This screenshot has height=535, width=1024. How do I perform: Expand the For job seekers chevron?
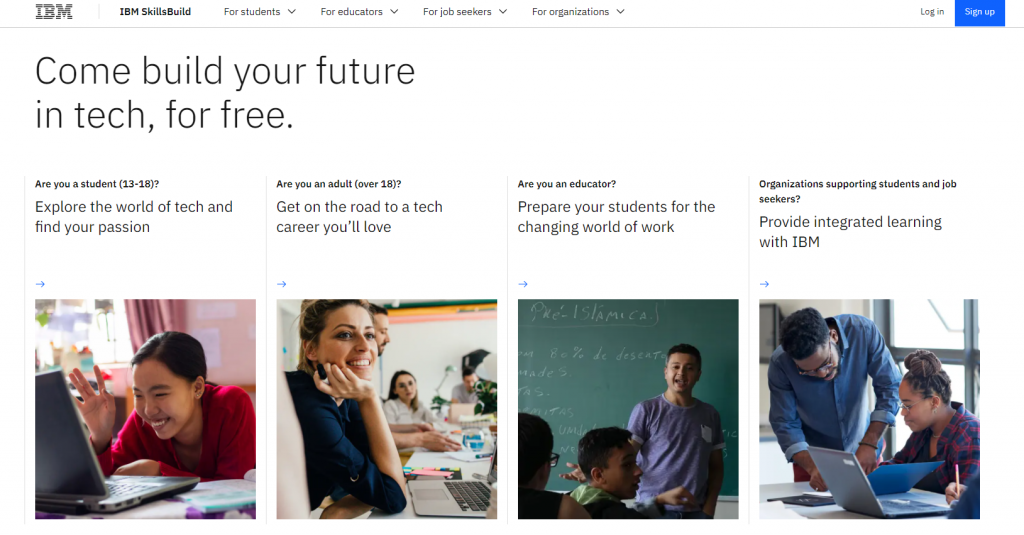point(503,12)
